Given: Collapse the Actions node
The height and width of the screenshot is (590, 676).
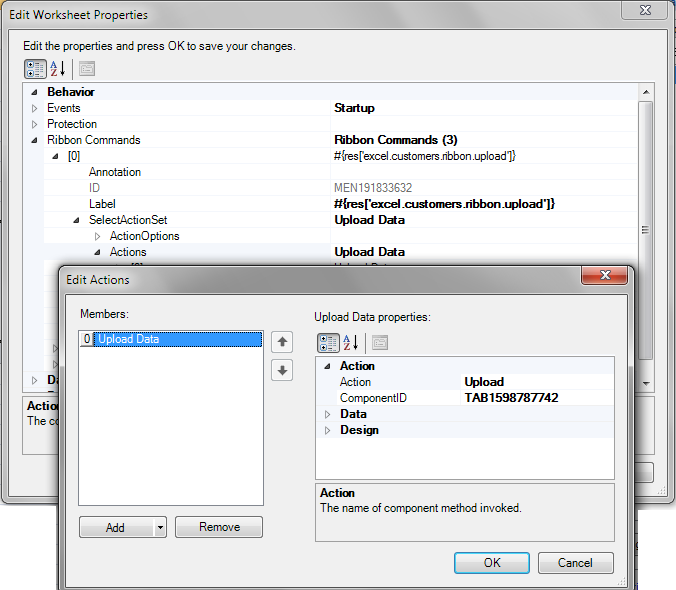Looking at the screenshot, I should tap(97, 252).
